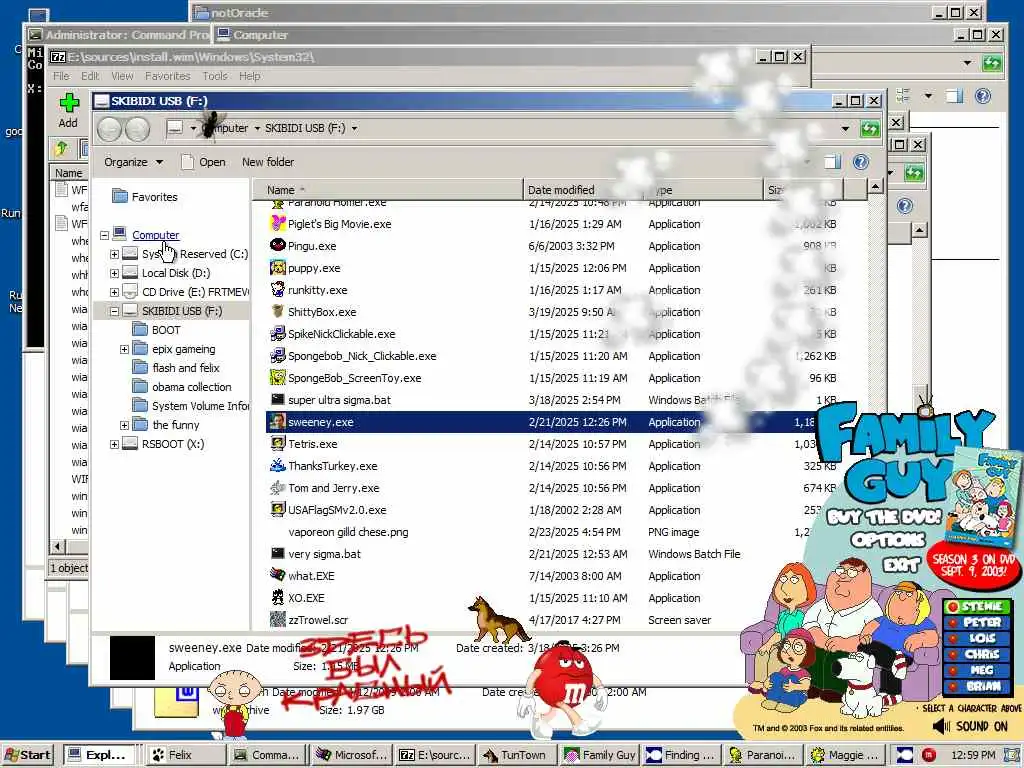Expand the Local Disk (D:) node

pos(114,273)
